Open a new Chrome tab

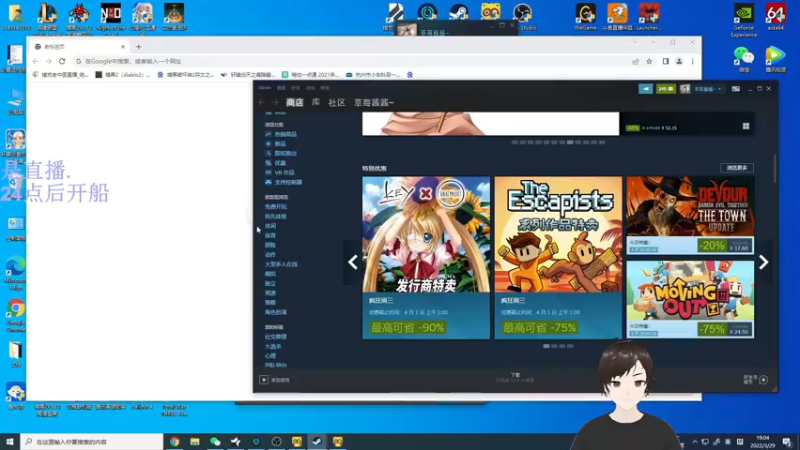[x=138, y=47]
